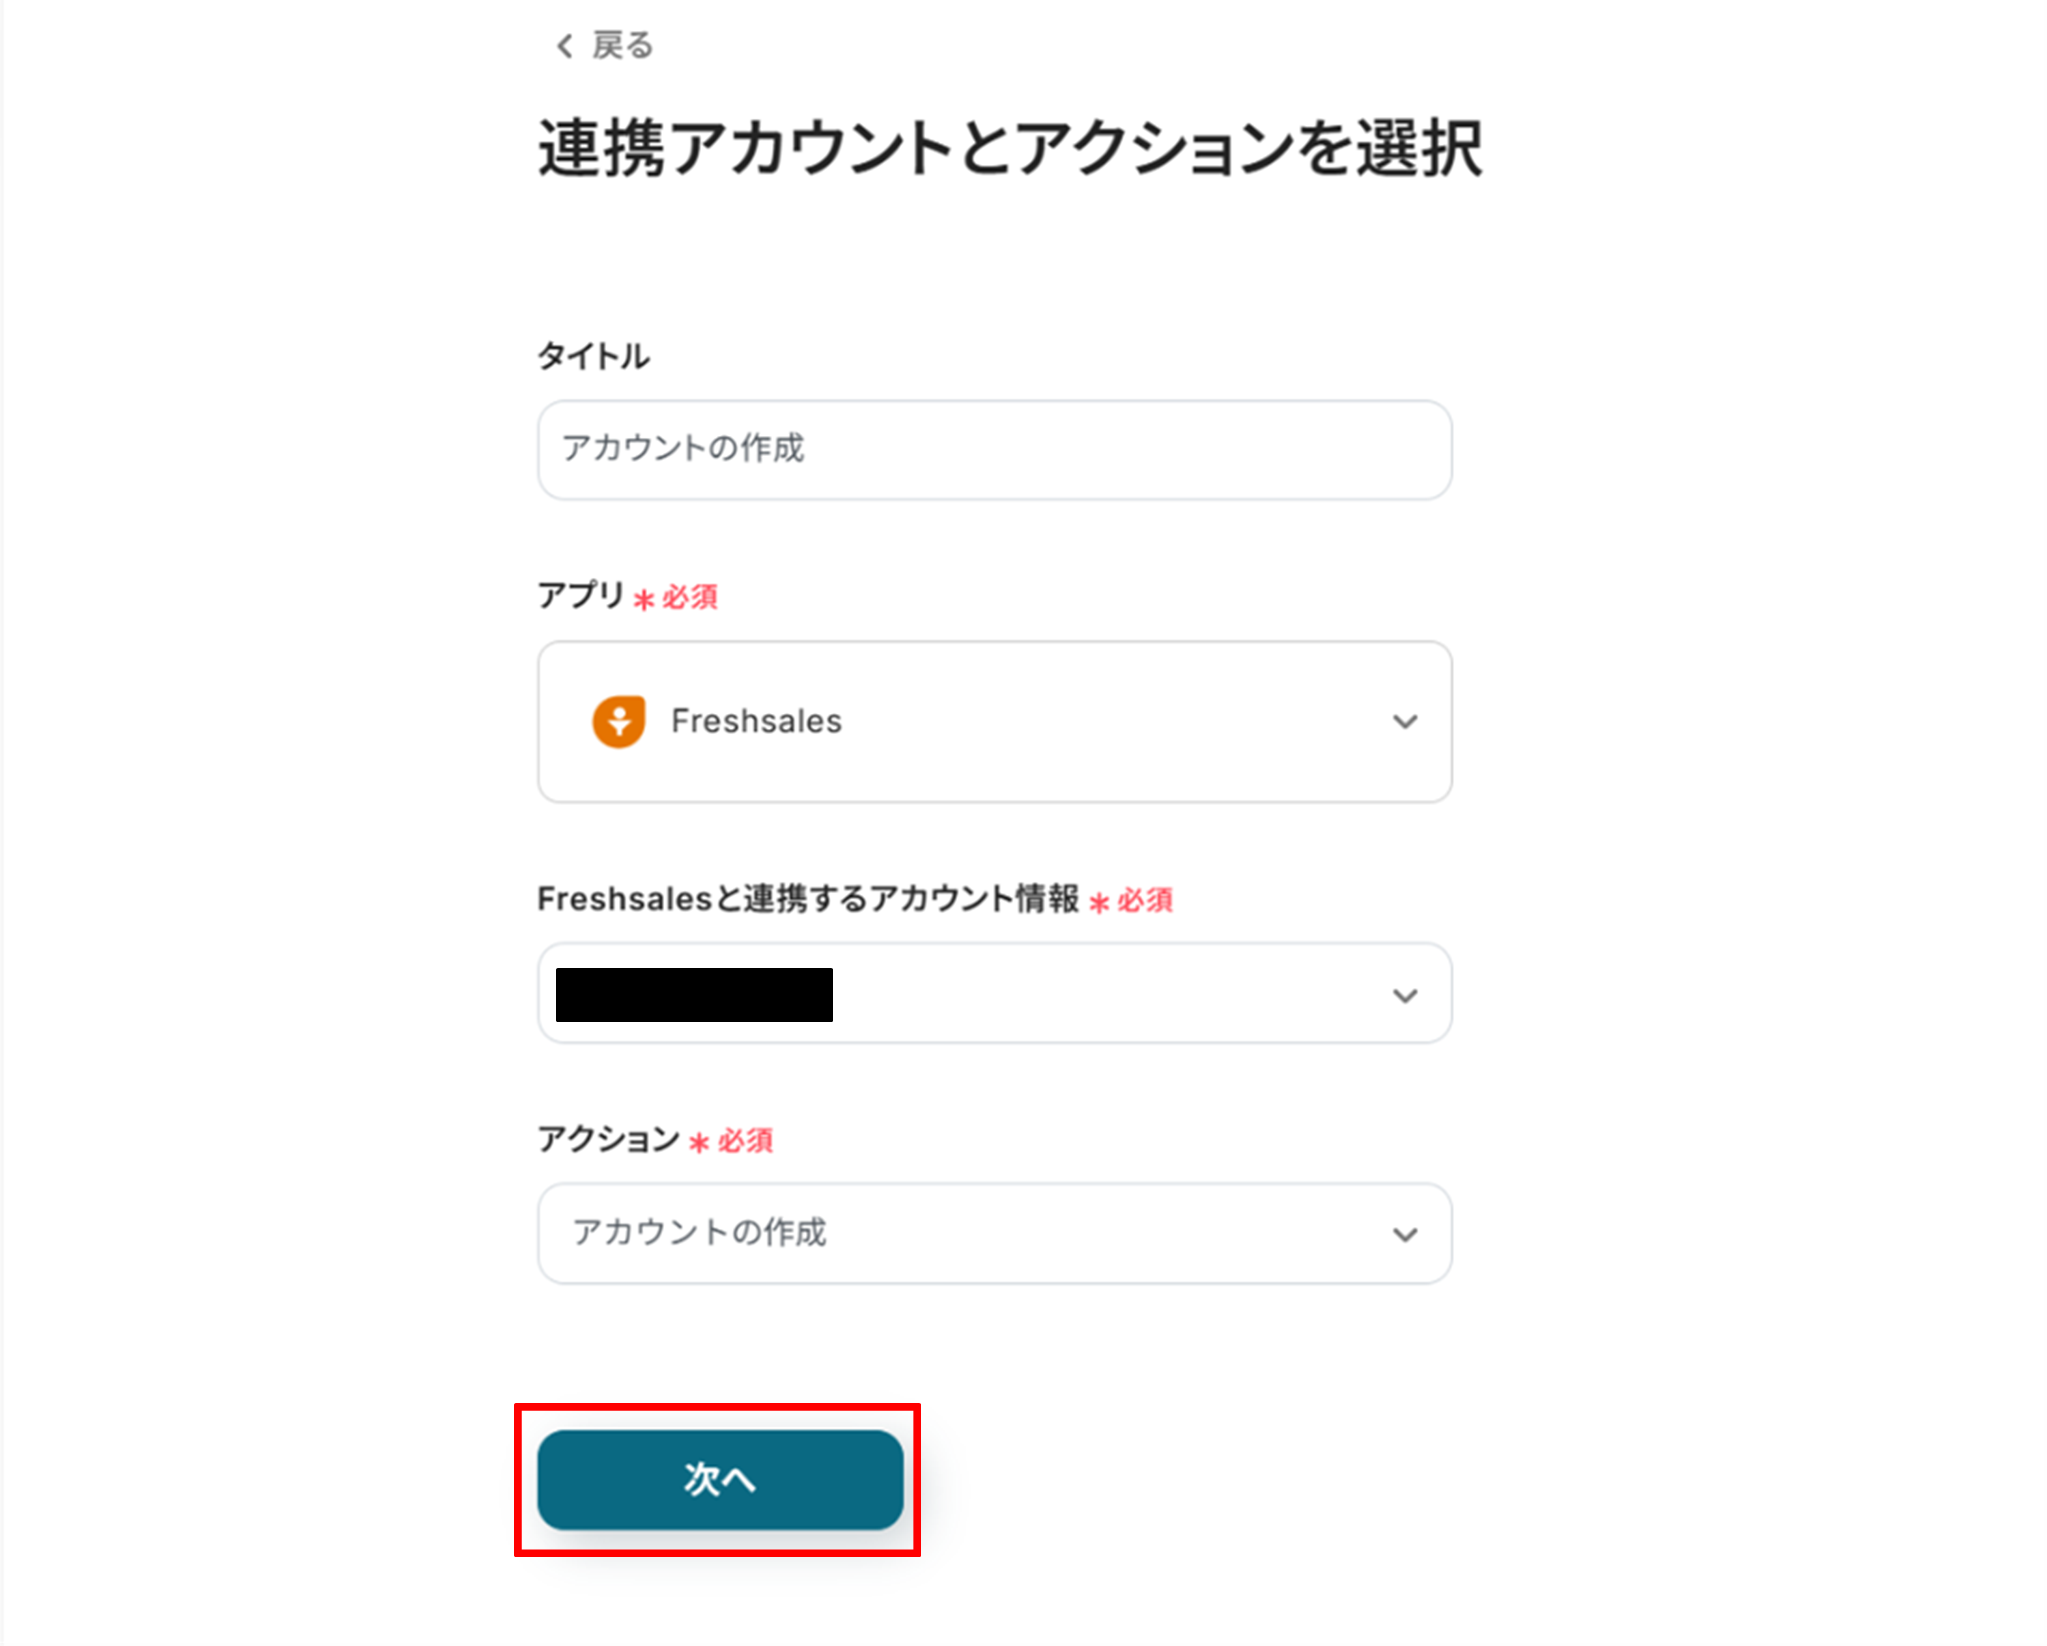Click the Freshsalesと連携するアカウント情報 label
Image resolution: width=2047 pixels, height=1646 pixels.
pos(807,899)
